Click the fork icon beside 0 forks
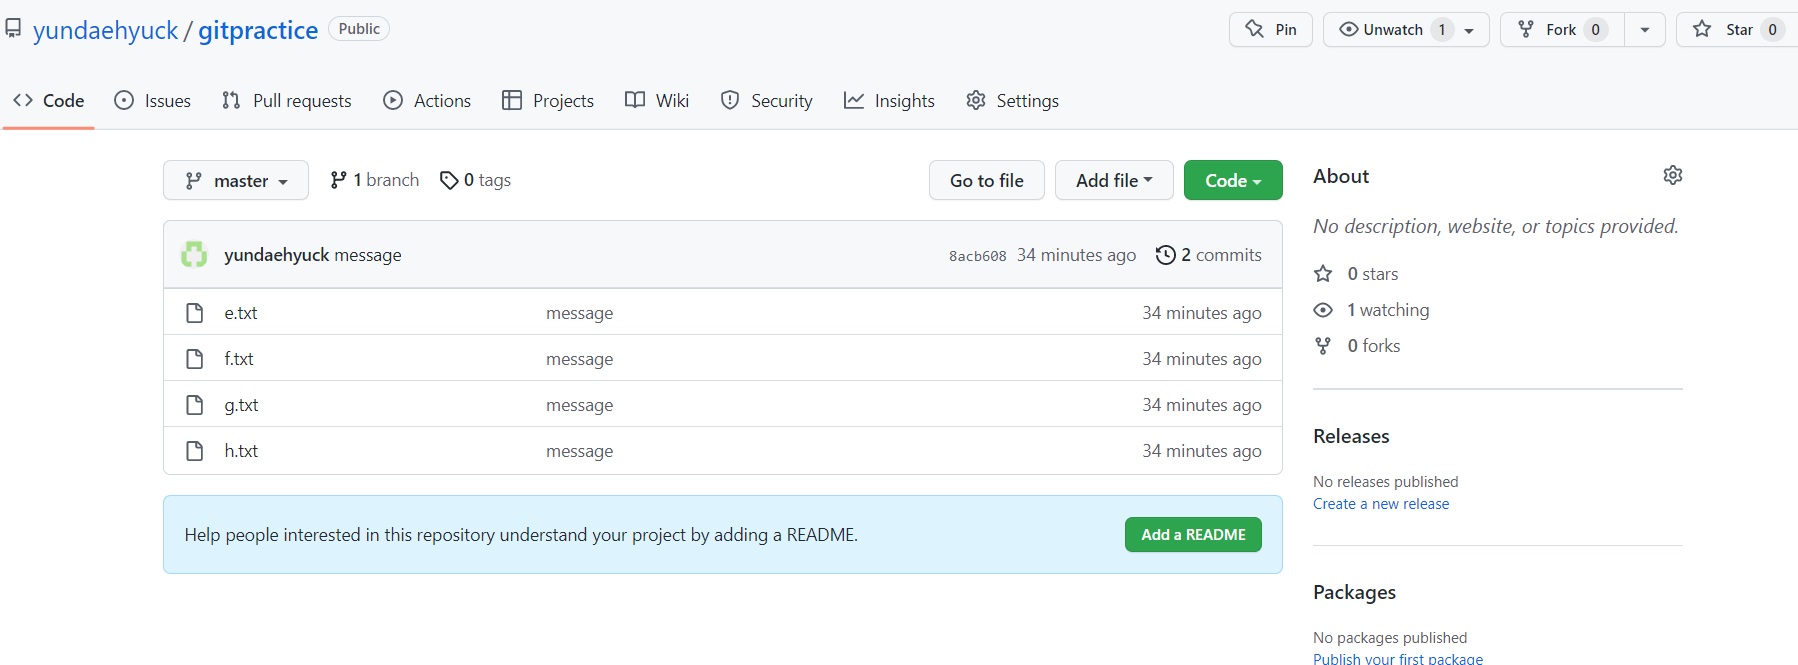 pyautogui.click(x=1323, y=346)
